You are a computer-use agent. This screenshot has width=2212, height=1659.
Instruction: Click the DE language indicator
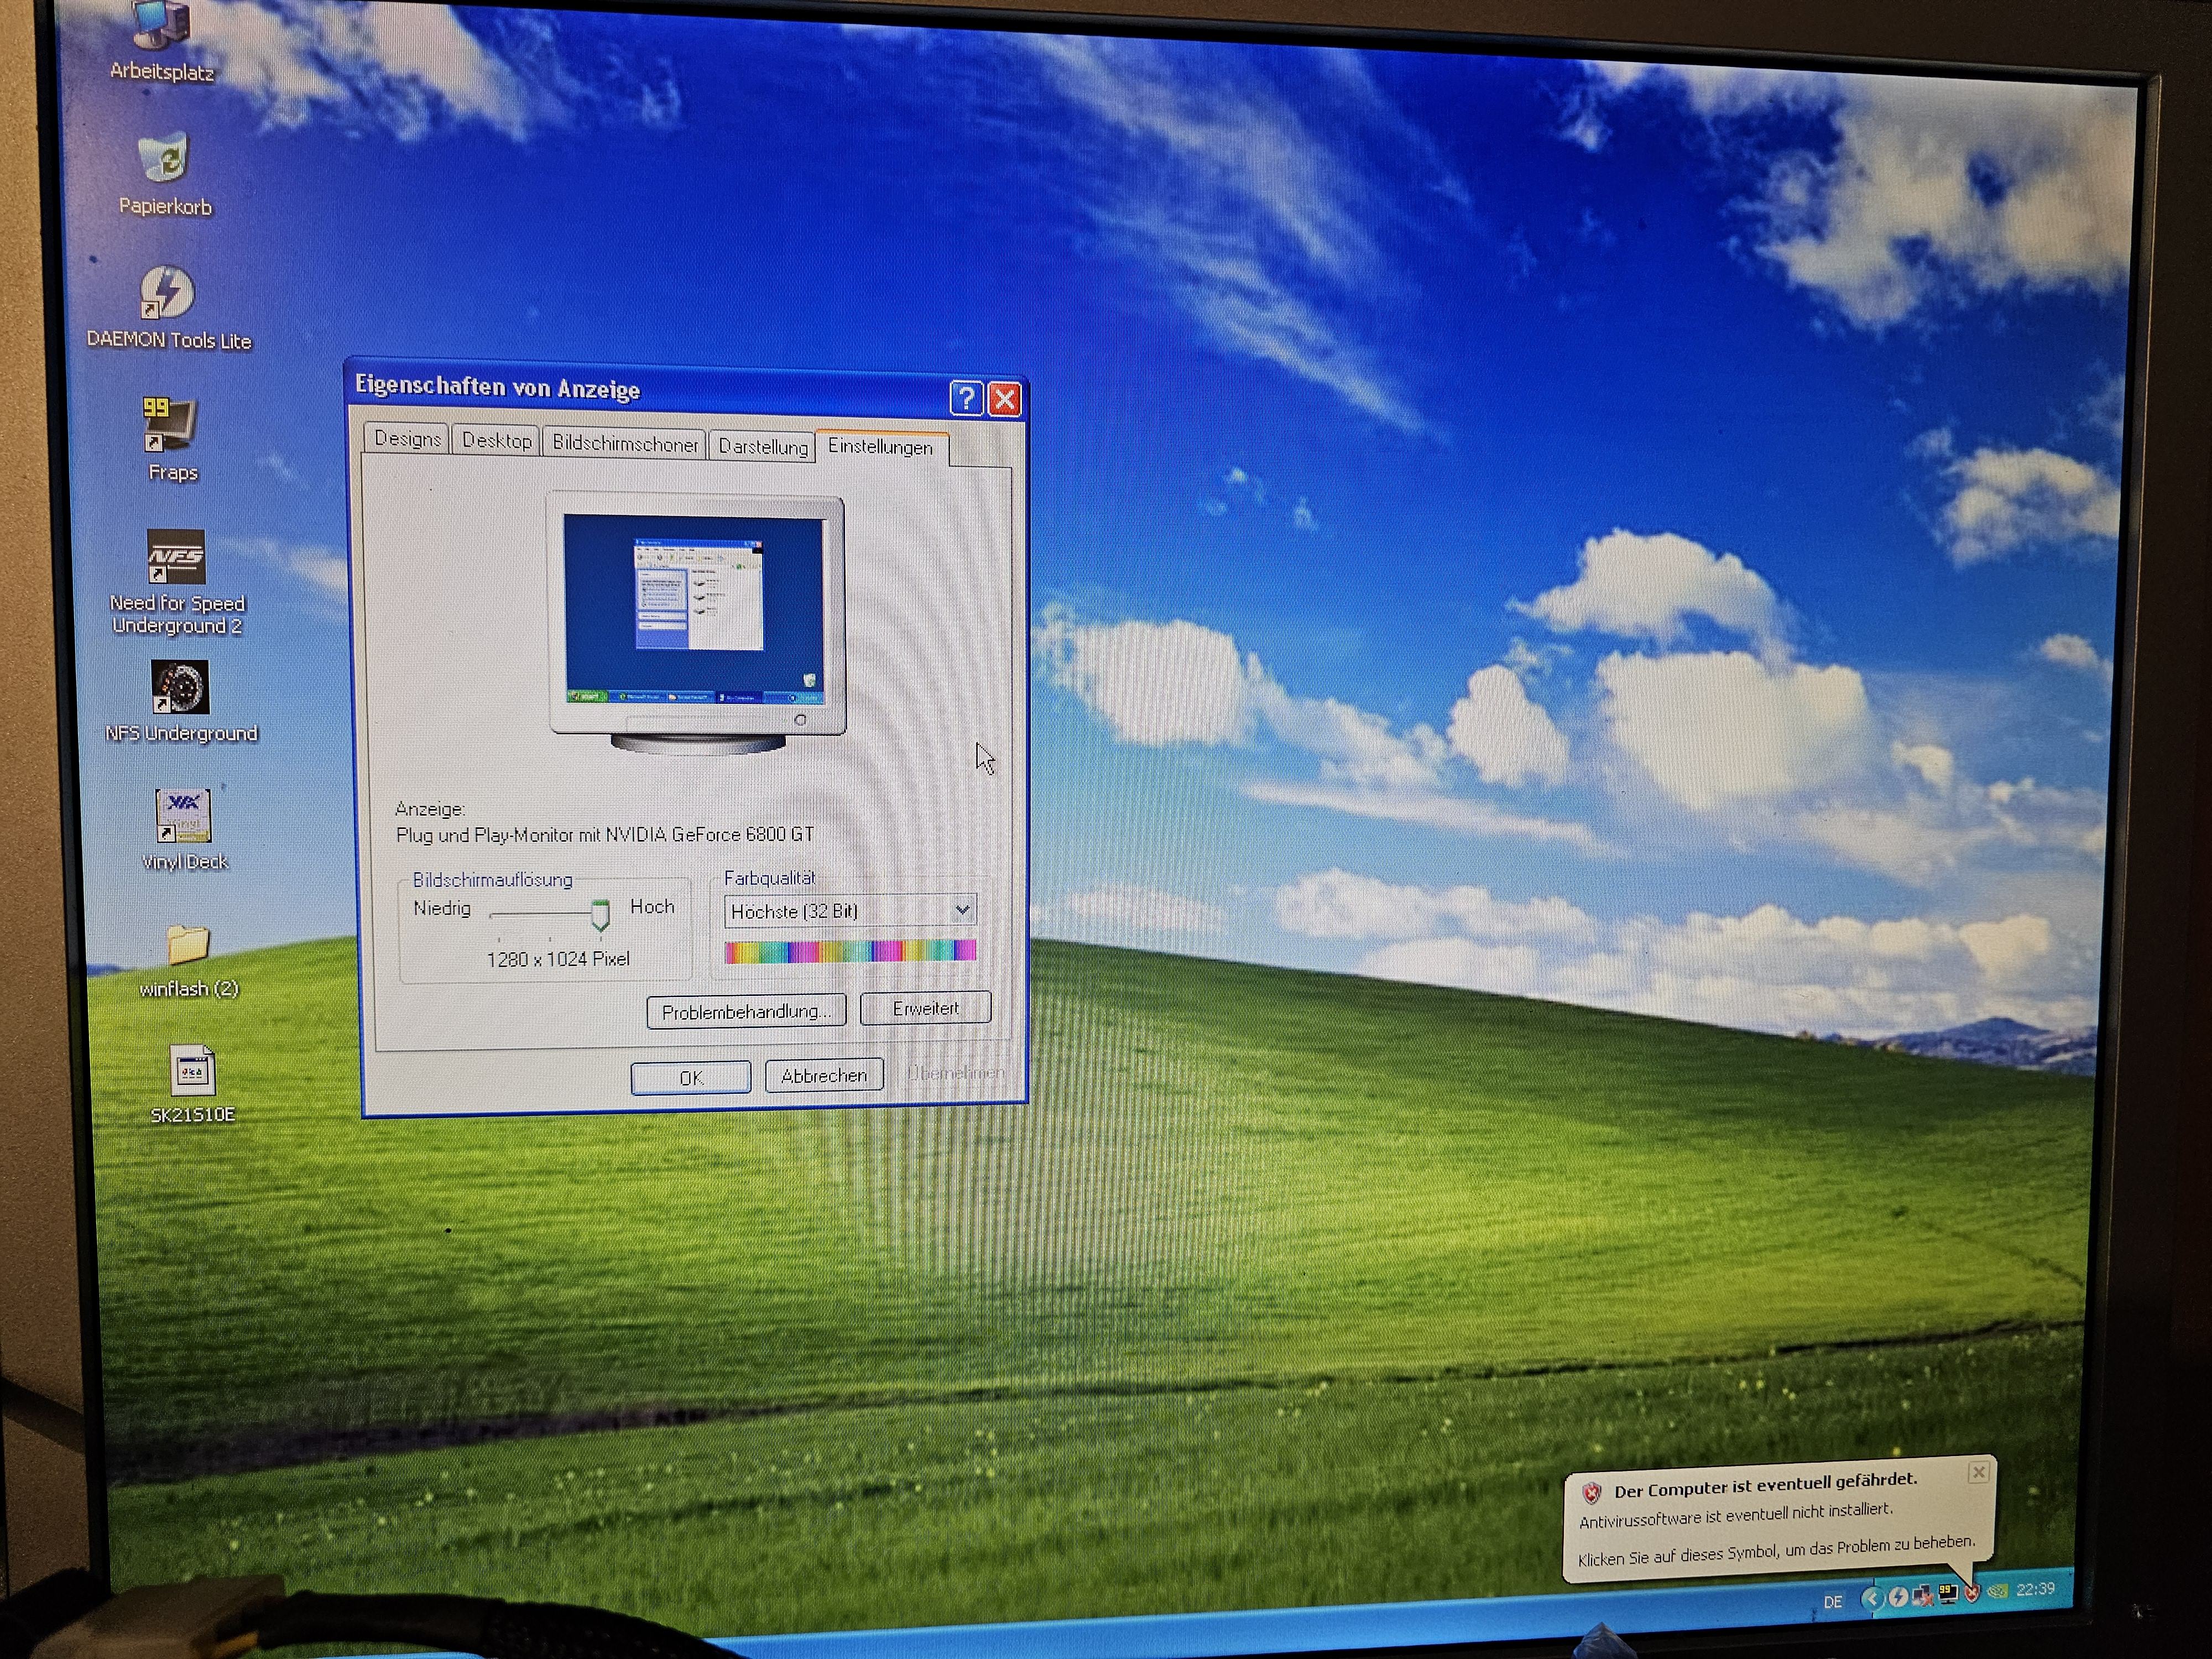1833,1602
